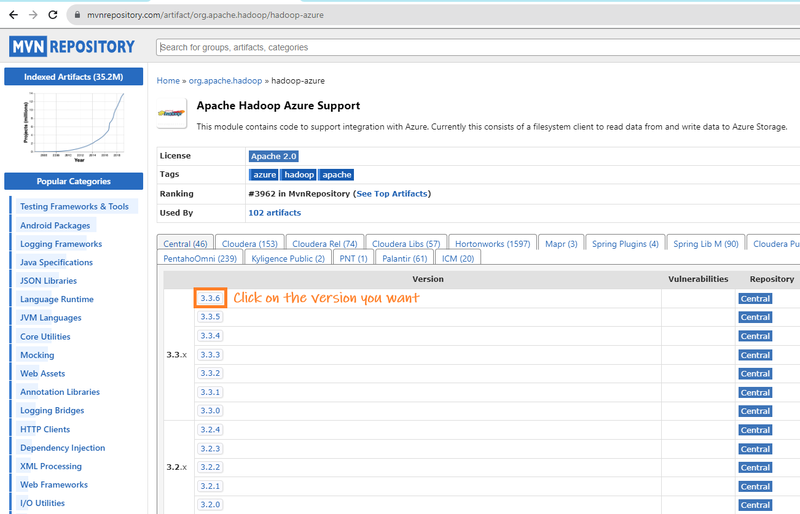Open version 3.3.6
The image size is (800, 514).
click(x=210, y=298)
